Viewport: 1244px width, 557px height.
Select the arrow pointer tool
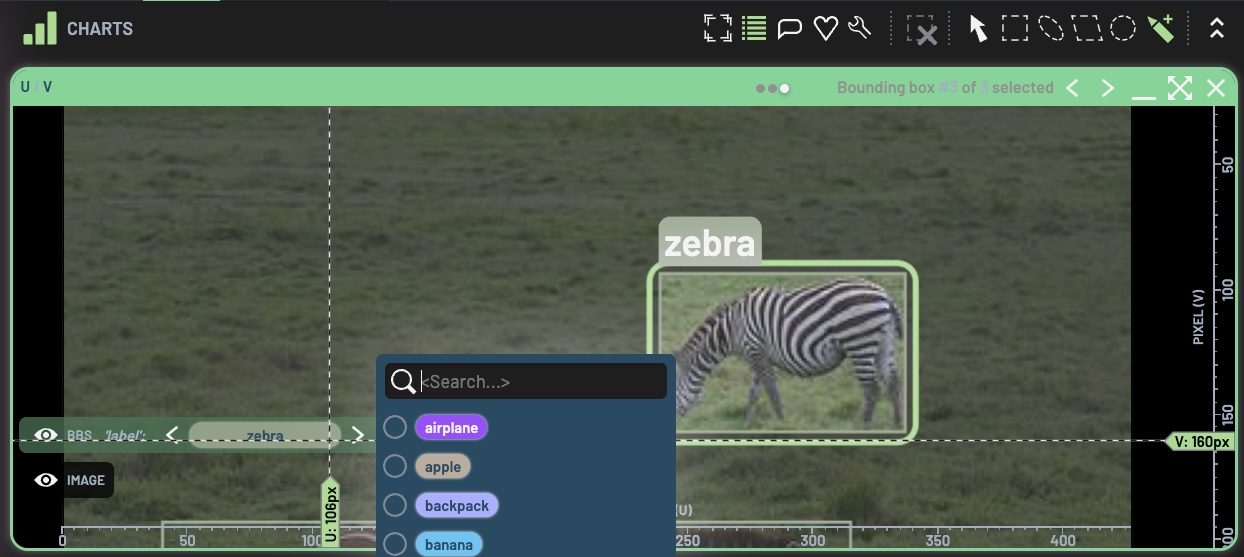tap(978, 28)
